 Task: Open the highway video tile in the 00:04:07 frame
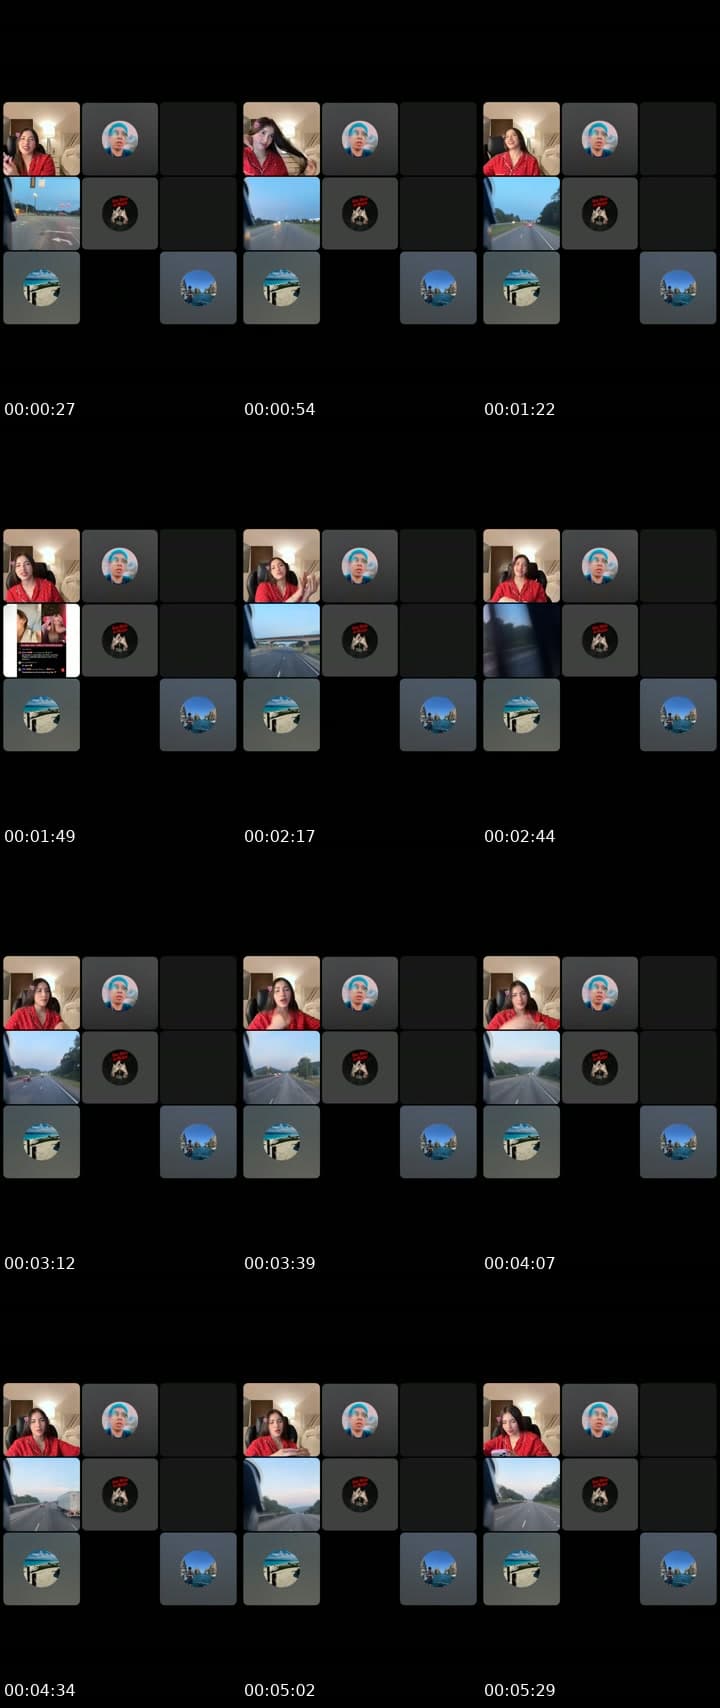[x=521, y=1067]
